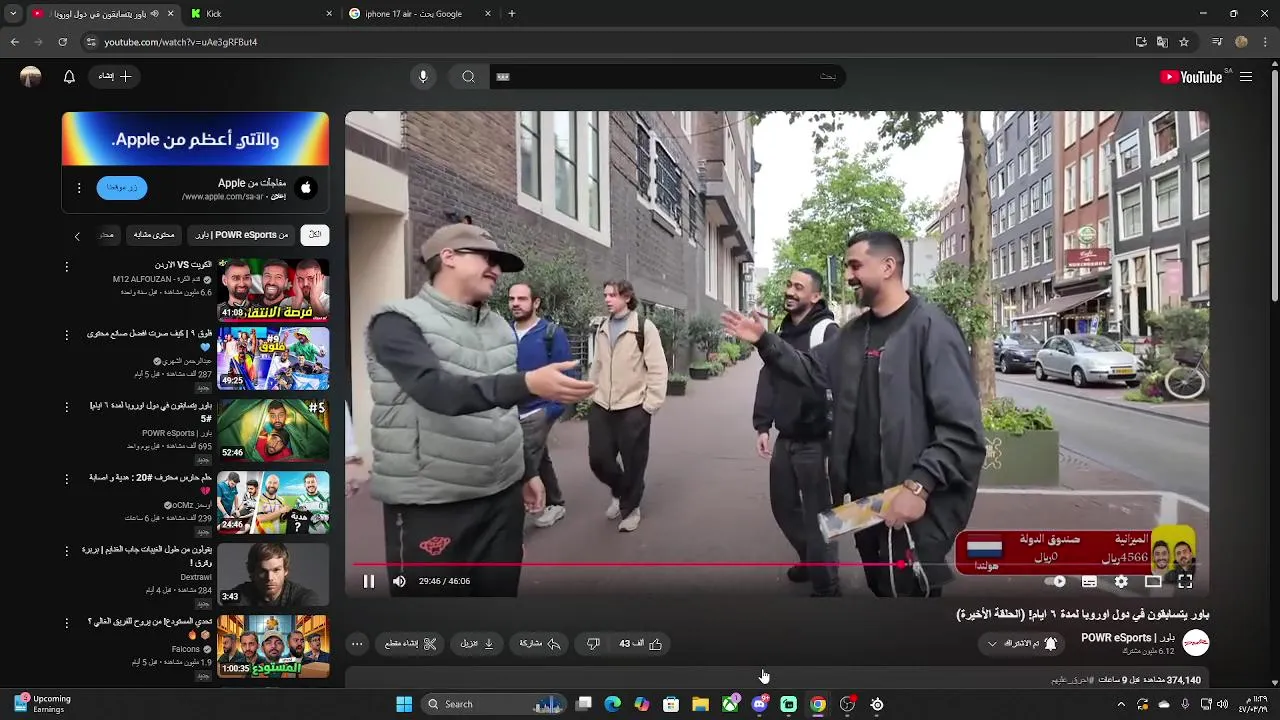Like the video (43 ألف)

click(641, 644)
